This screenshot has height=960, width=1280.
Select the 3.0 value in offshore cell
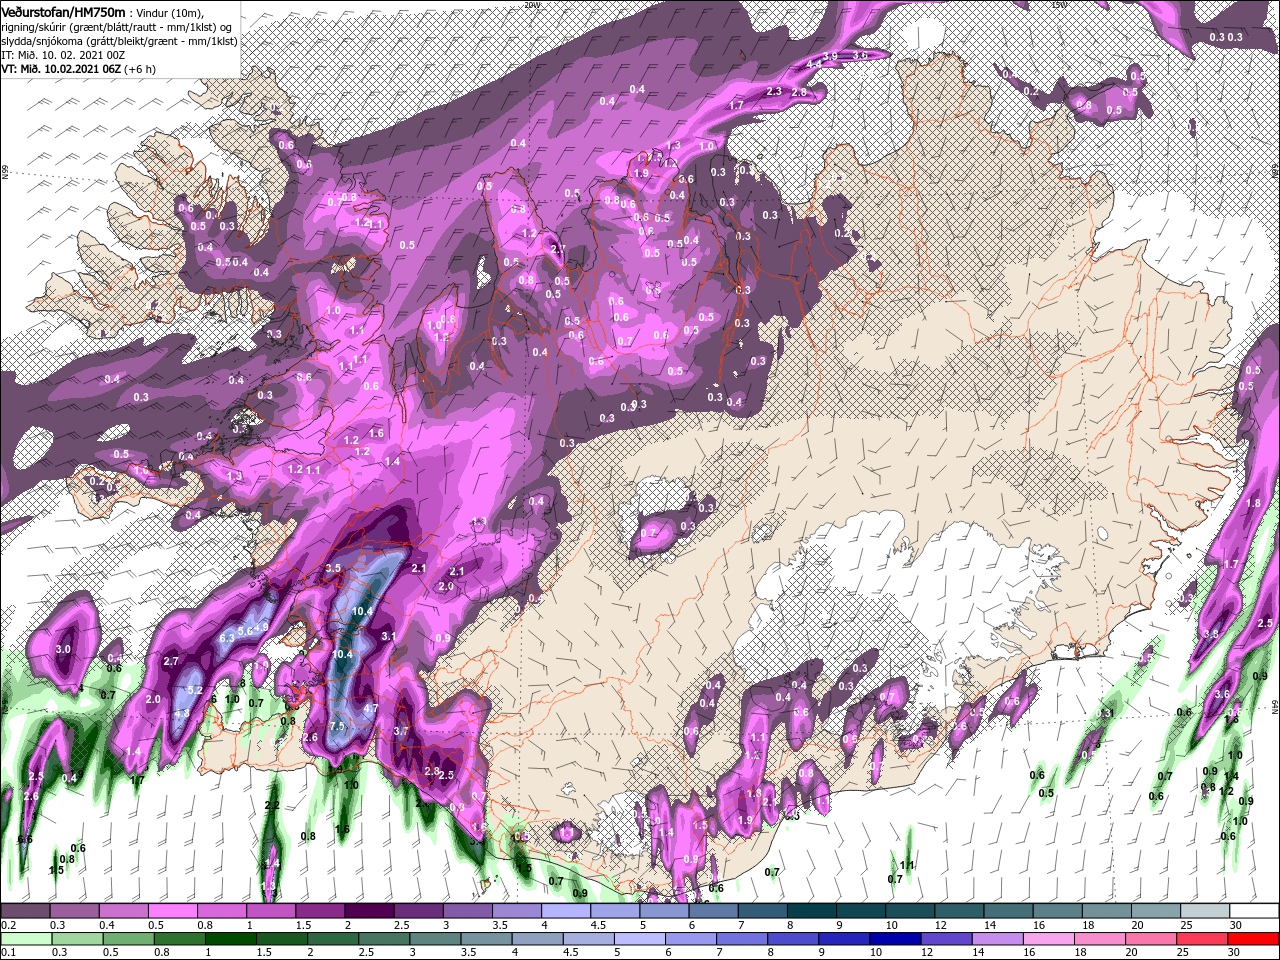[x=63, y=649]
